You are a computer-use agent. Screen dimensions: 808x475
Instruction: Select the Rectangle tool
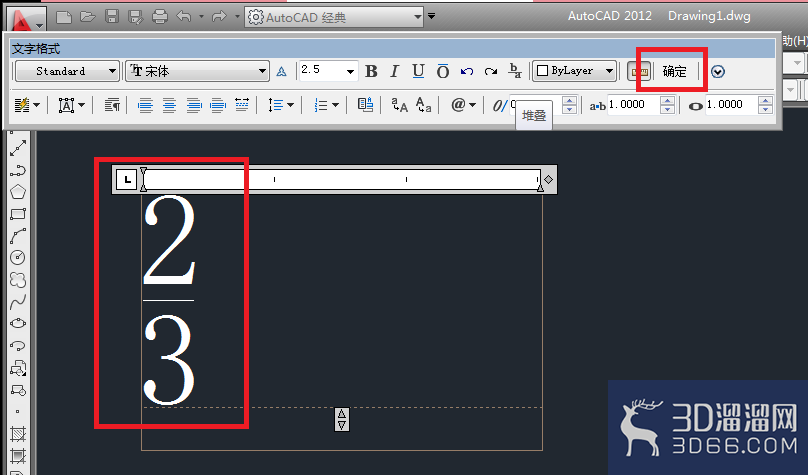click(x=18, y=214)
